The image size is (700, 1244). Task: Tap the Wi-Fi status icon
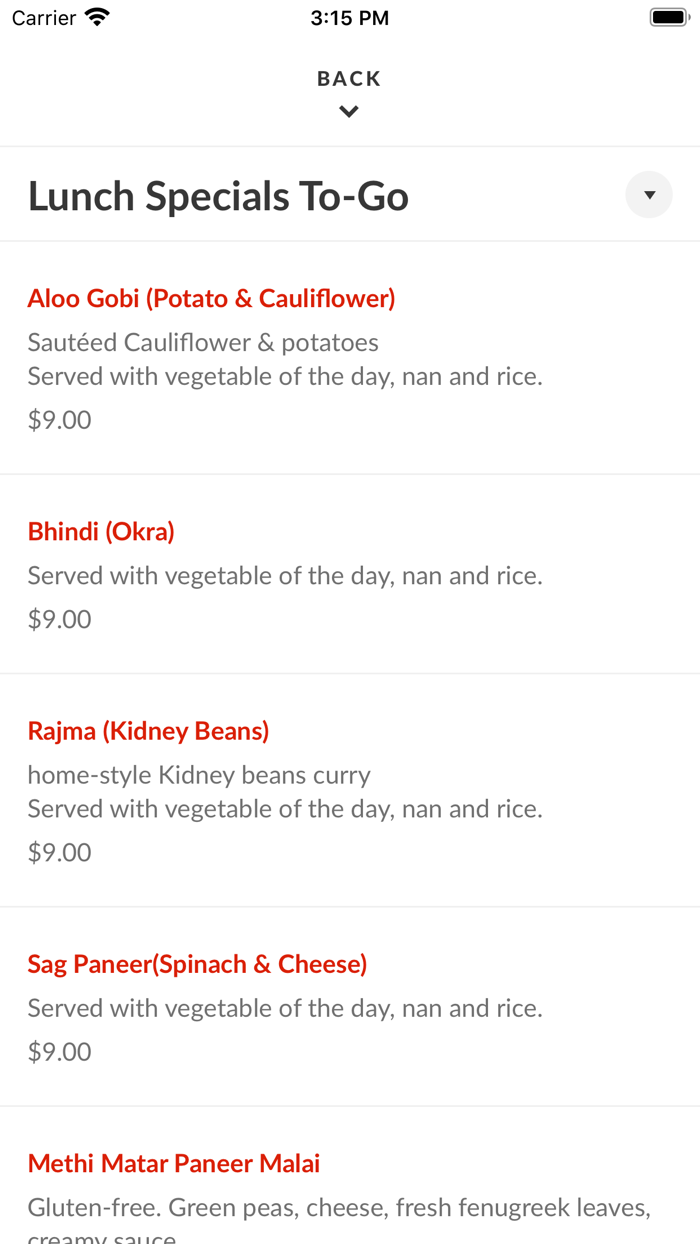(x=97, y=18)
